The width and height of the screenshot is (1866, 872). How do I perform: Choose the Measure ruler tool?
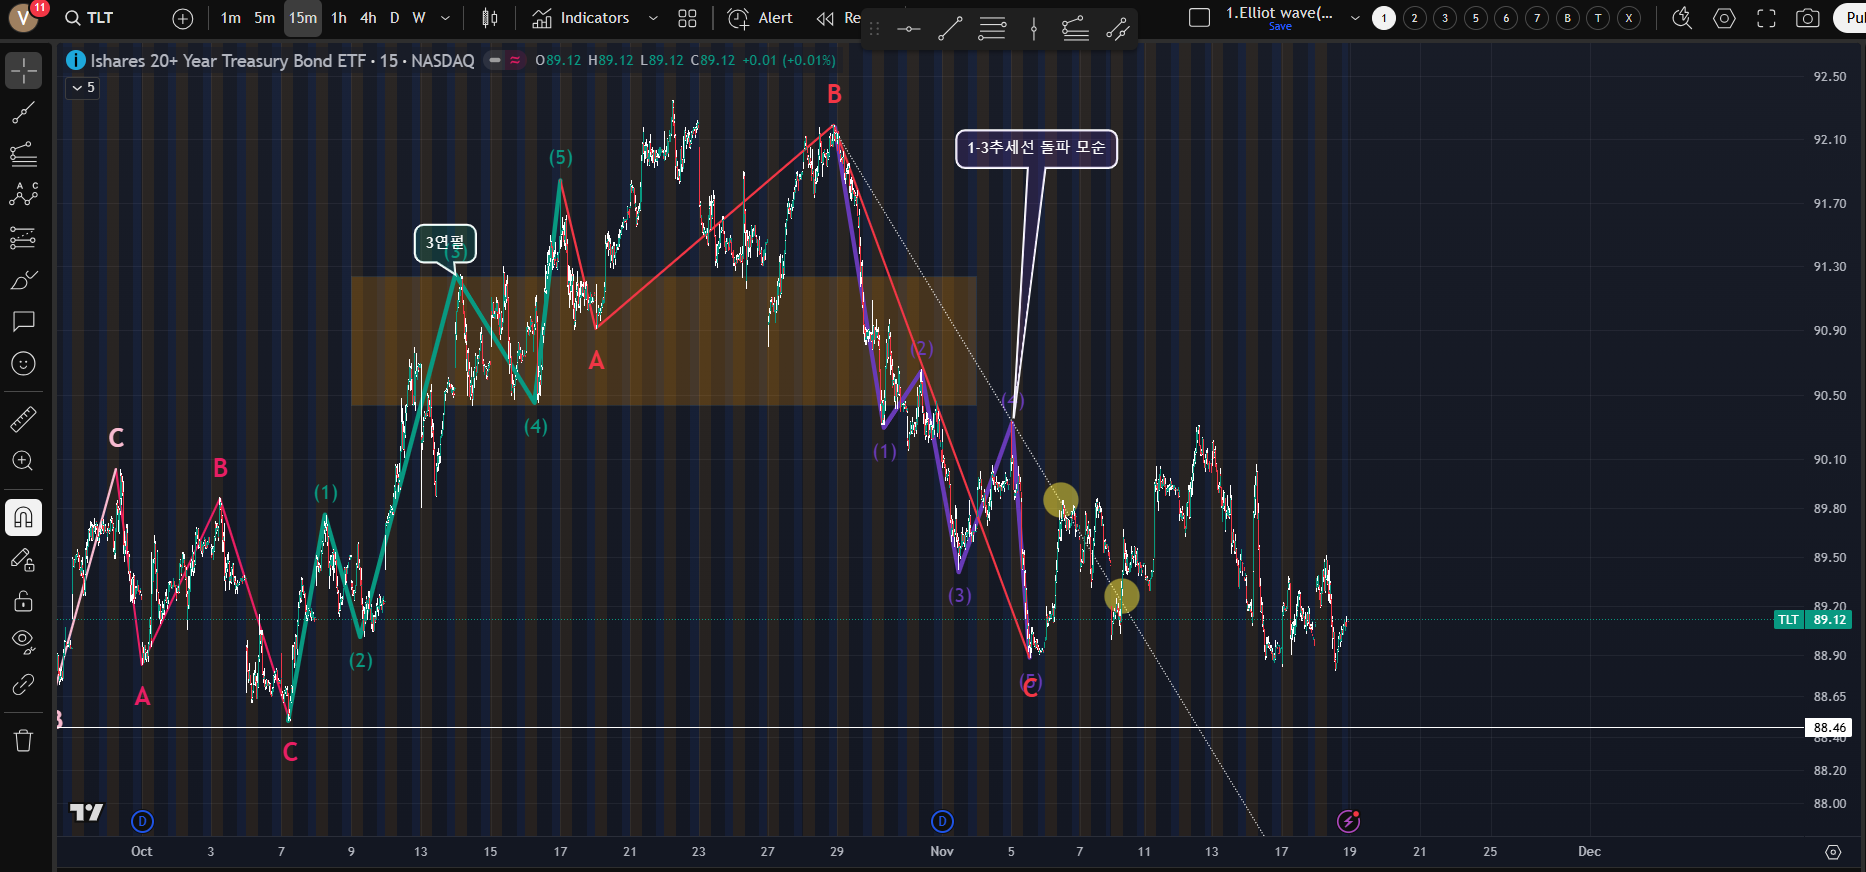23,419
